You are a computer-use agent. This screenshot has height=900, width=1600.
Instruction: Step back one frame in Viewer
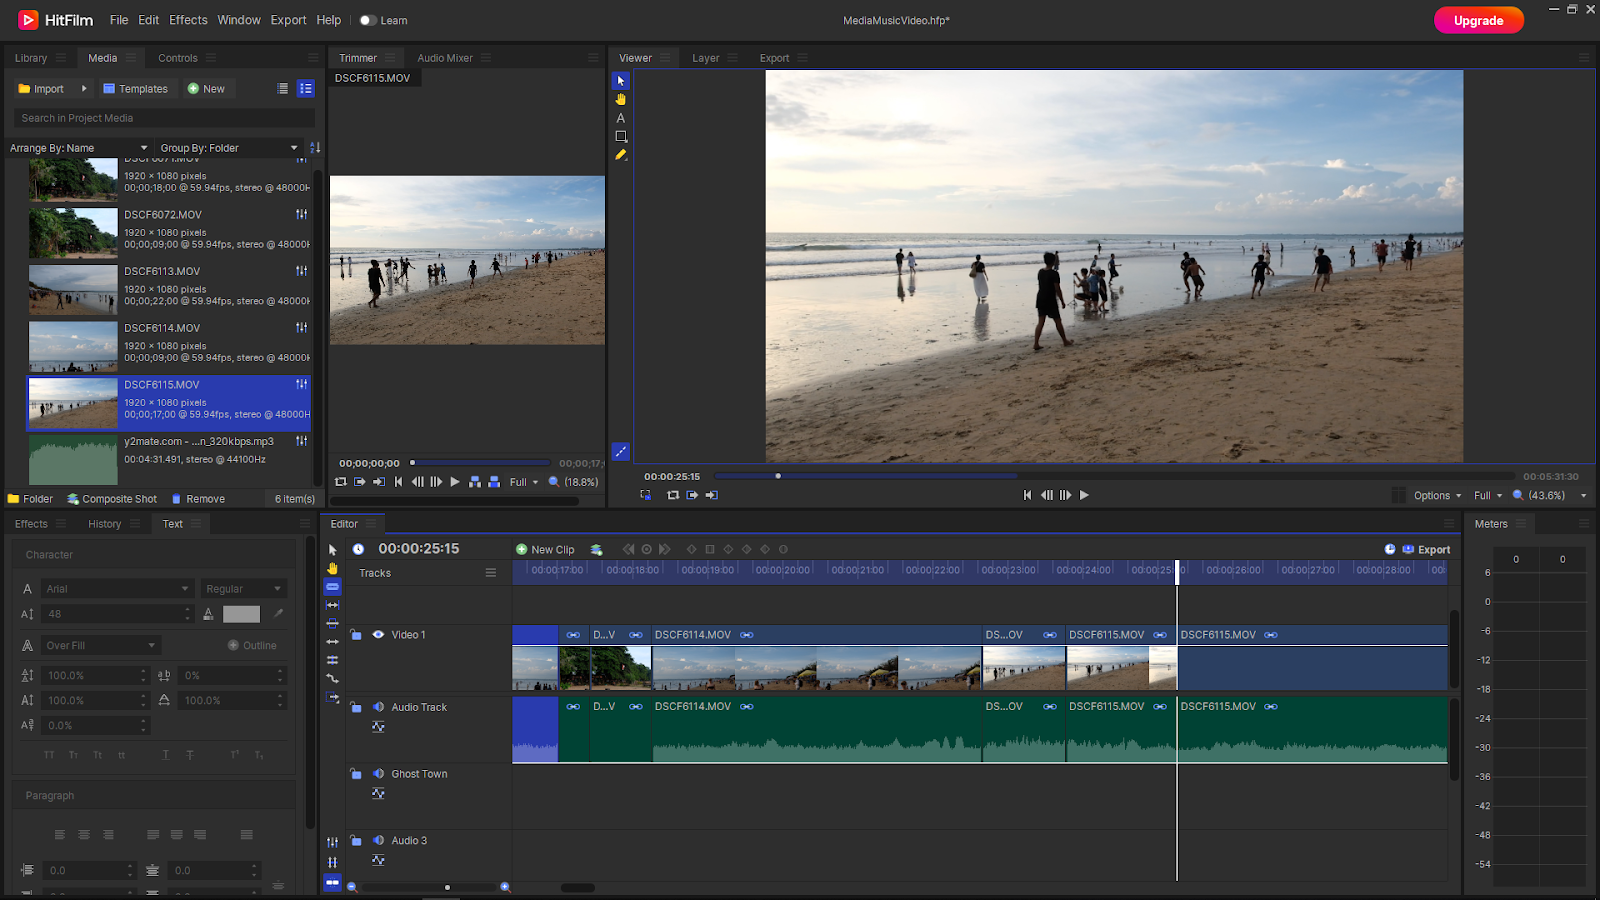coord(1047,495)
